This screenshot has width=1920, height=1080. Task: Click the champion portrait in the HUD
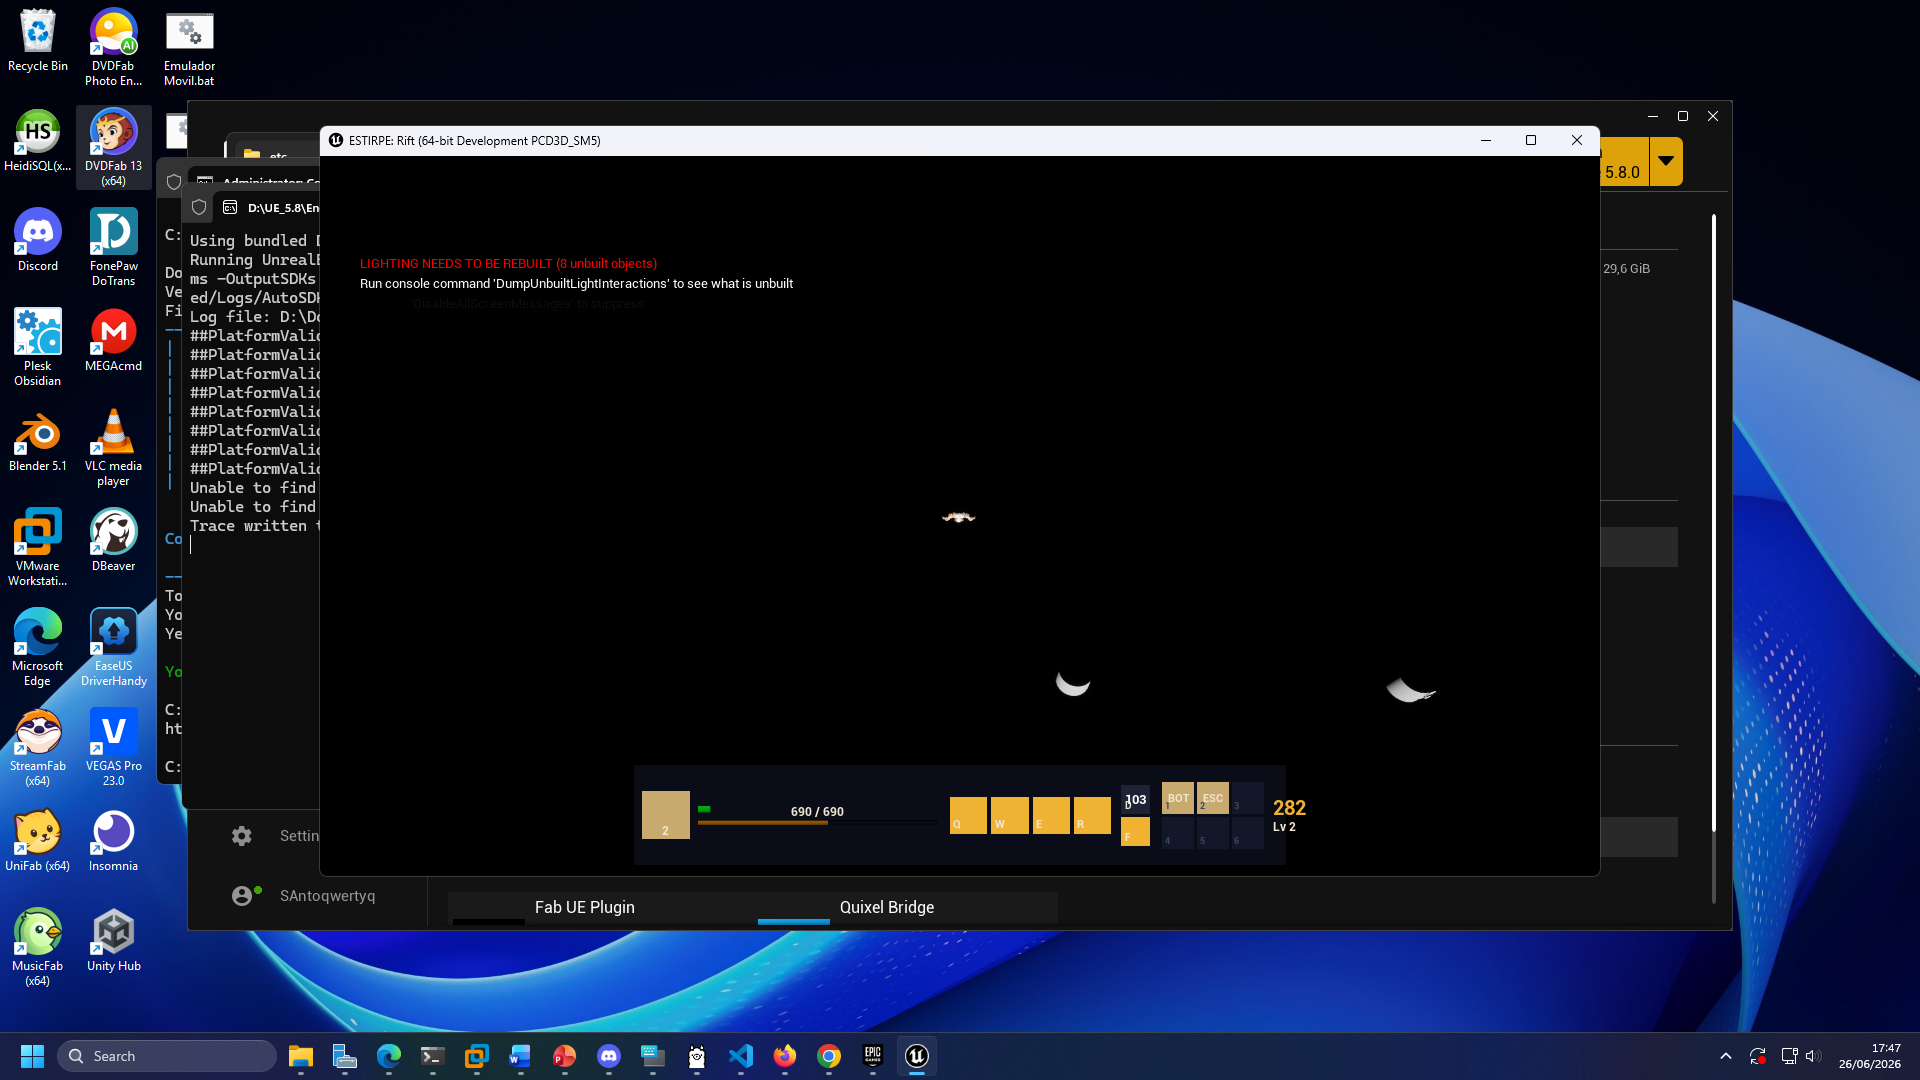pyautogui.click(x=666, y=815)
